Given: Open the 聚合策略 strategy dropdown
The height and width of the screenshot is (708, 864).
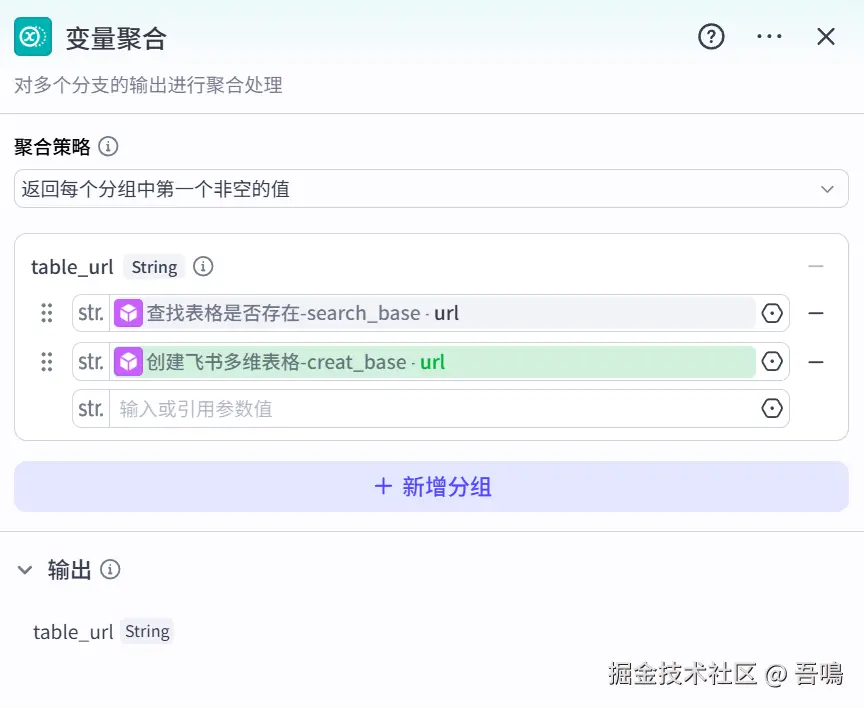Looking at the screenshot, I should click(x=431, y=188).
